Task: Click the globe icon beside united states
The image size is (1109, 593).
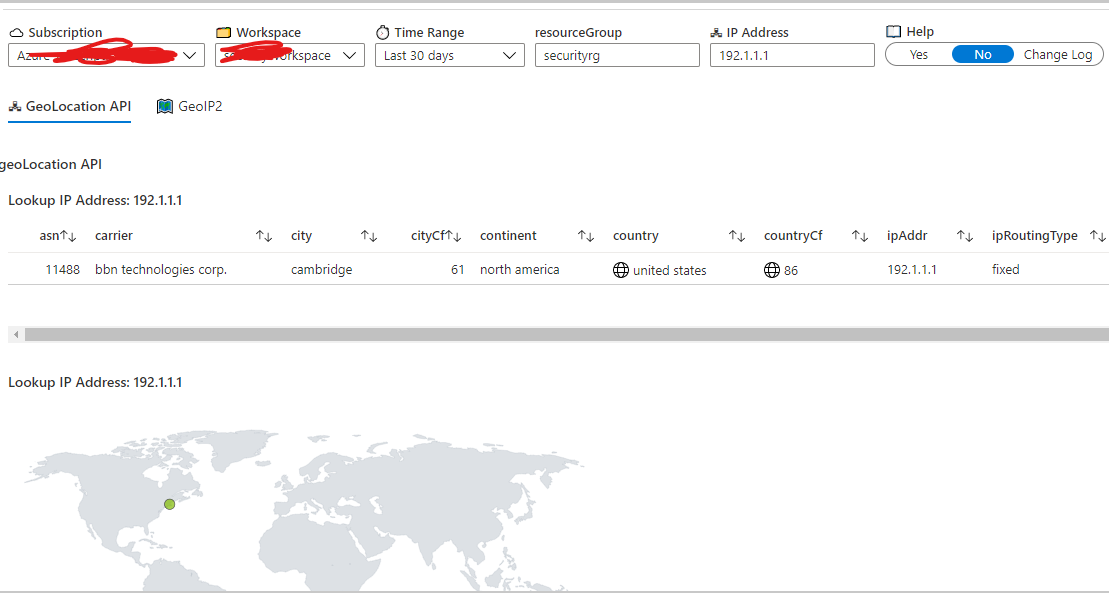Action: click(x=621, y=270)
